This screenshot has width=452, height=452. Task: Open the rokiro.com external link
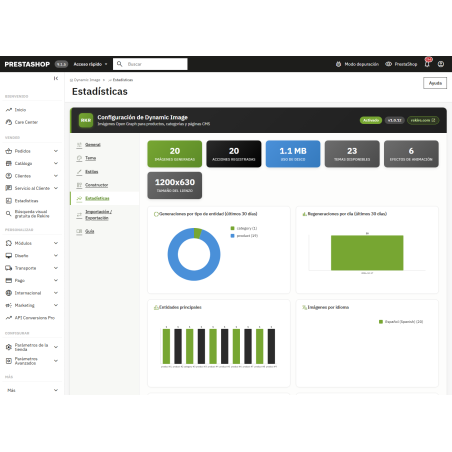coord(423,120)
